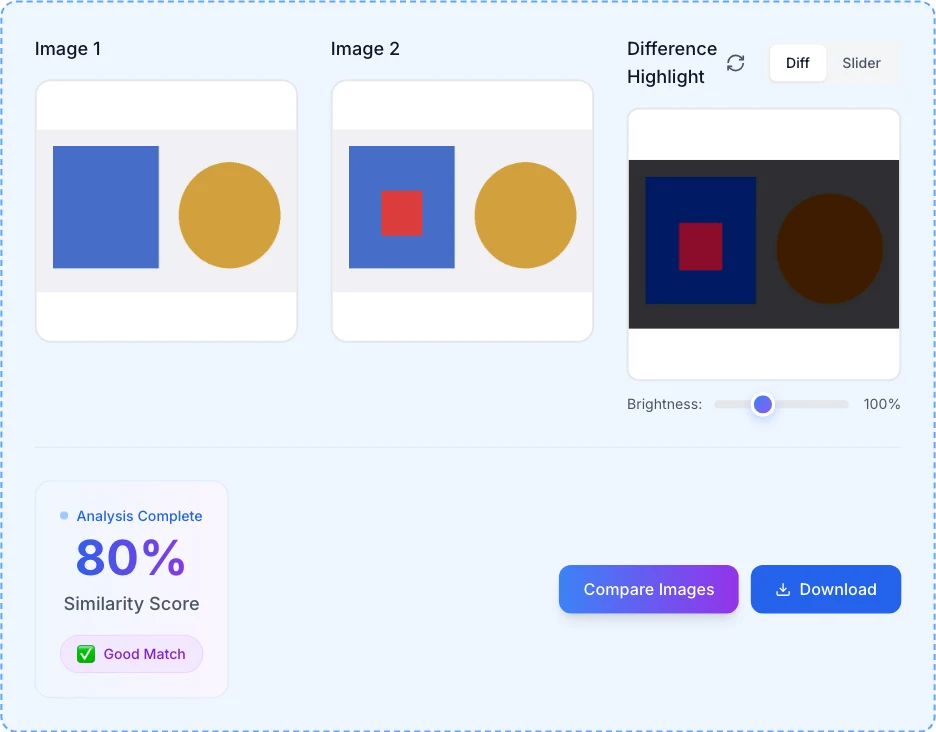This screenshot has width=936, height=732.
Task: Click the Brightness label
Action: (x=664, y=404)
